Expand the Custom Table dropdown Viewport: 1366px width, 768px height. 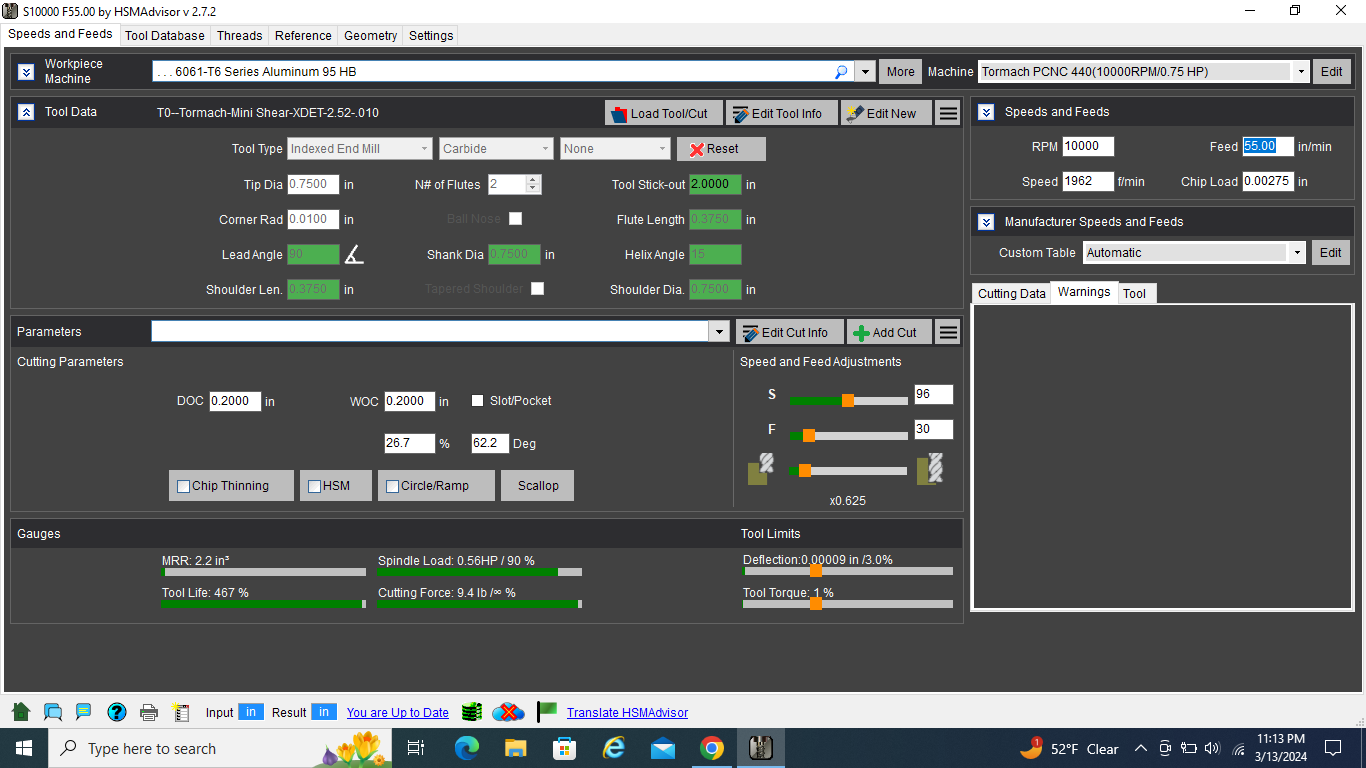pos(1297,253)
